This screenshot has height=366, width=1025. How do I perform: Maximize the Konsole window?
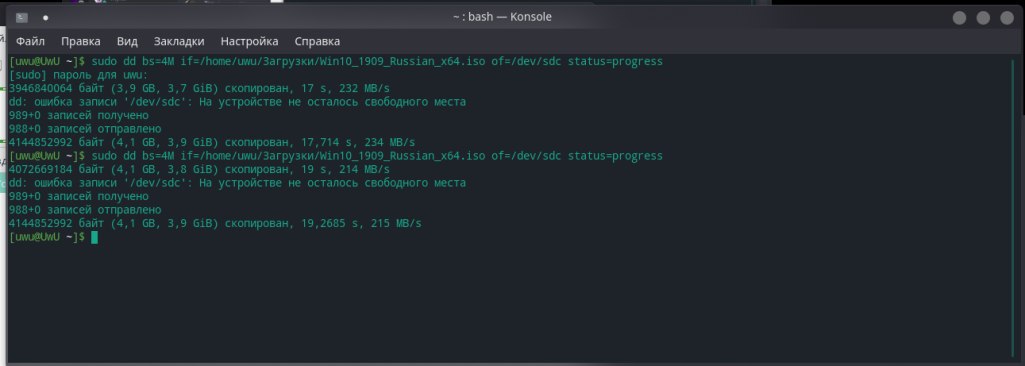pos(983,18)
